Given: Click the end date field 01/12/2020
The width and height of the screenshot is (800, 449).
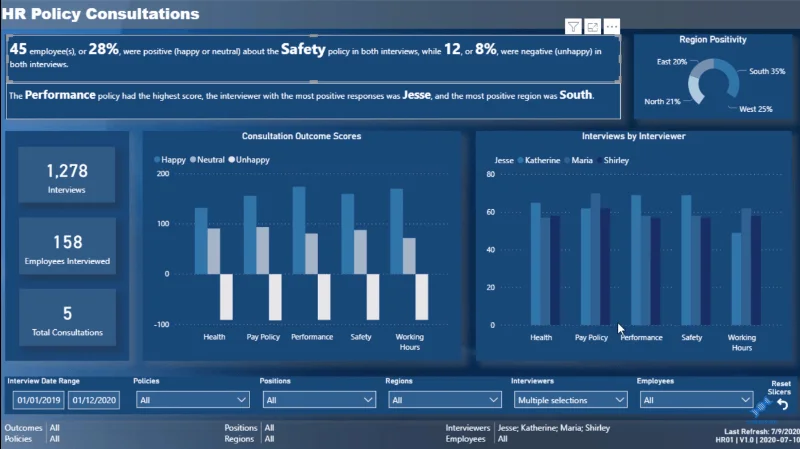Looking at the screenshot, I should (94, 400).
